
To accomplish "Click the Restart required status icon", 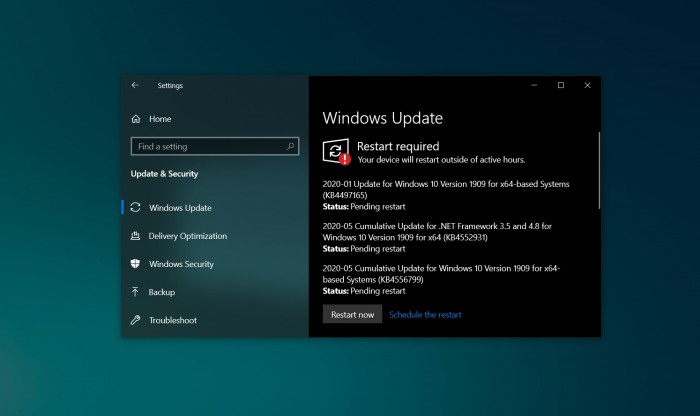I will click(x=336, y=151).
